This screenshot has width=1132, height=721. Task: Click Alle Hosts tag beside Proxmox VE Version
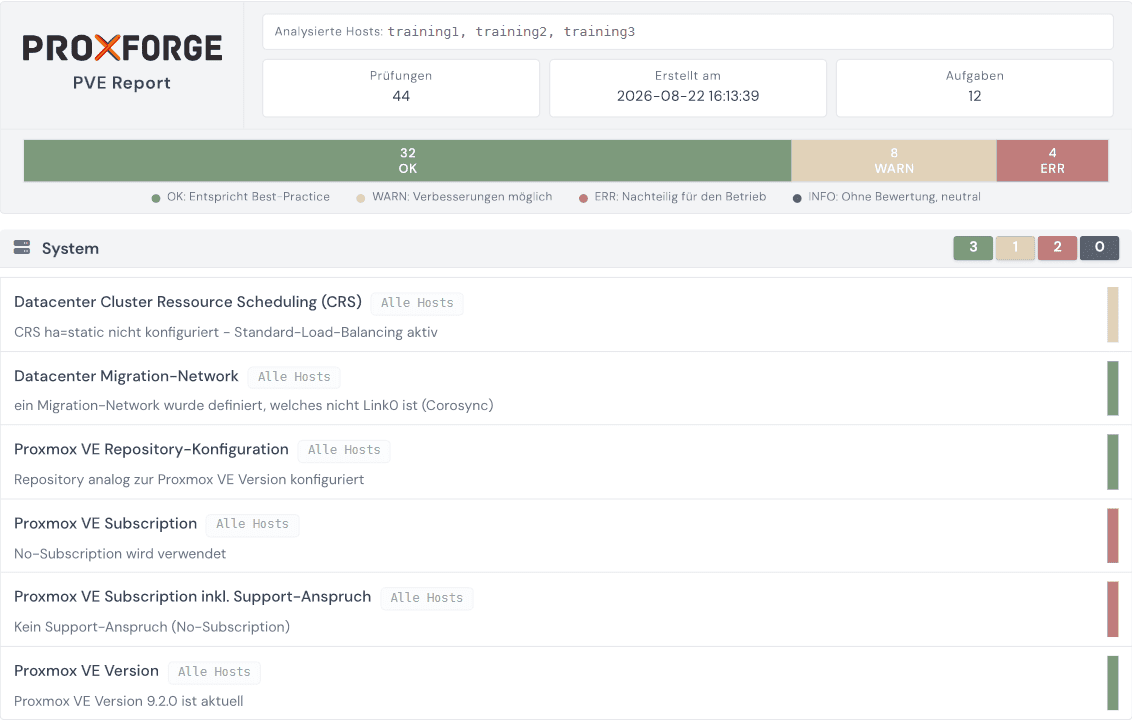tap(214, 673)
